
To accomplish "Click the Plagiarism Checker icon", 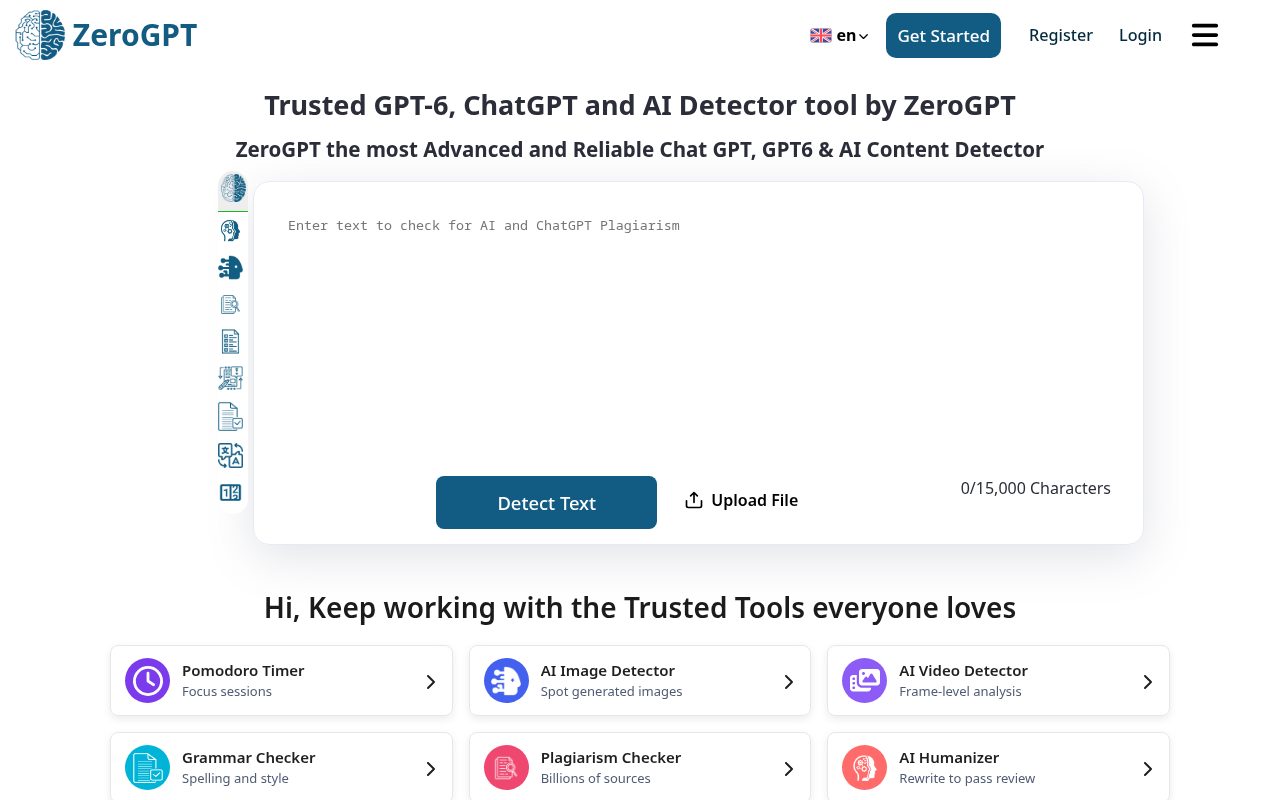I will (x=506, y=768).
